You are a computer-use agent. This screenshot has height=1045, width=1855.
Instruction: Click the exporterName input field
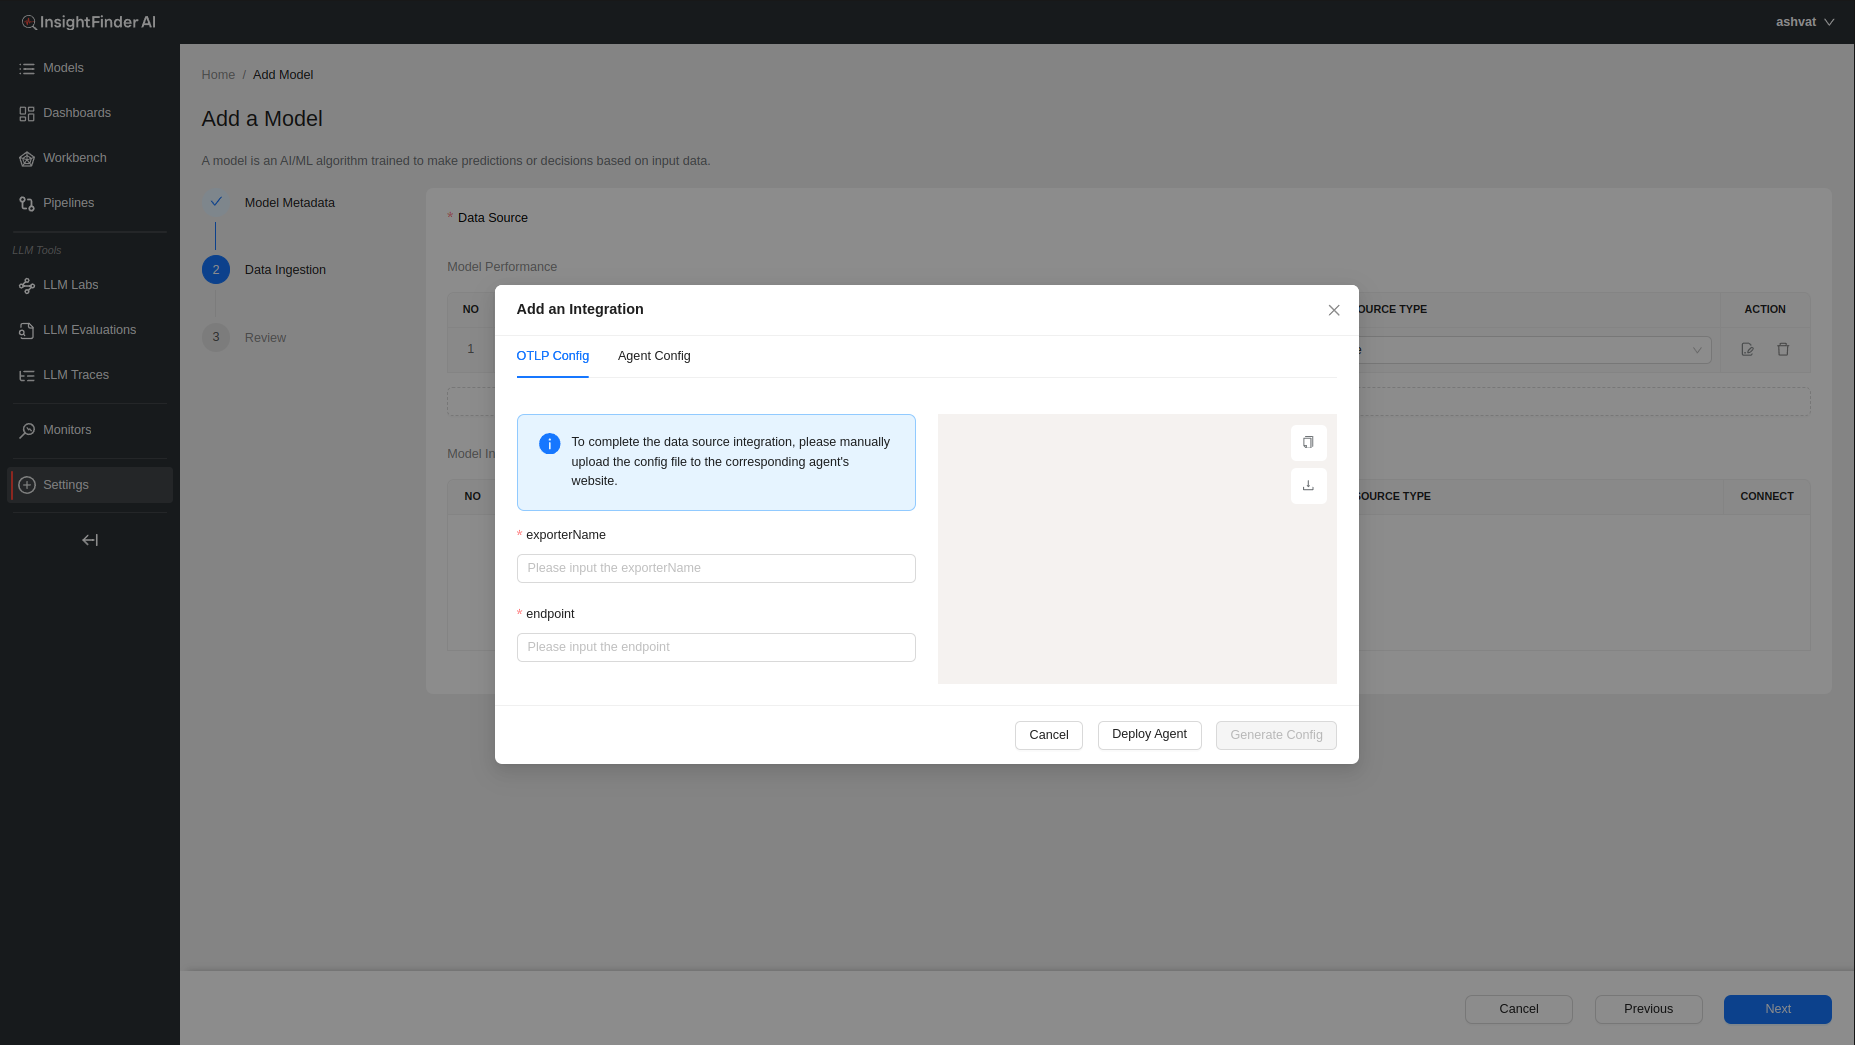point(716,568)
